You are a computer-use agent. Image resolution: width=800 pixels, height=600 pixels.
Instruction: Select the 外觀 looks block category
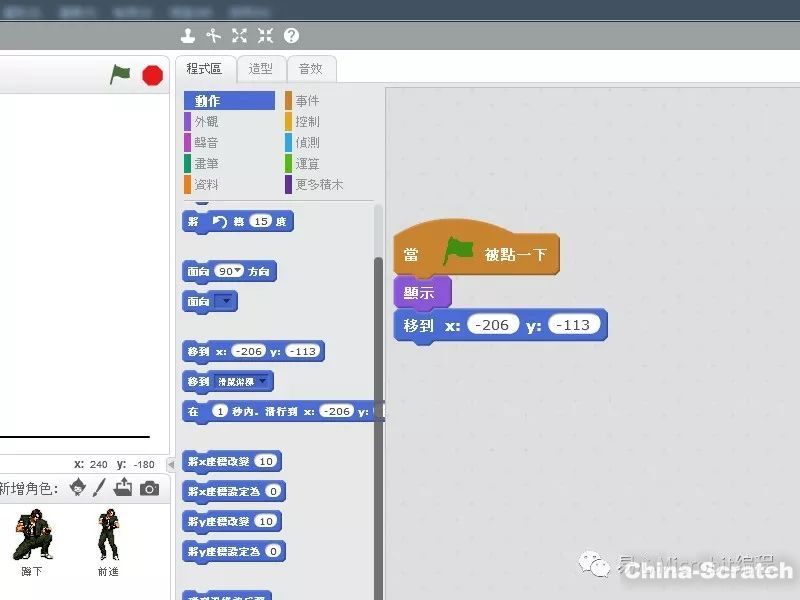206,121
